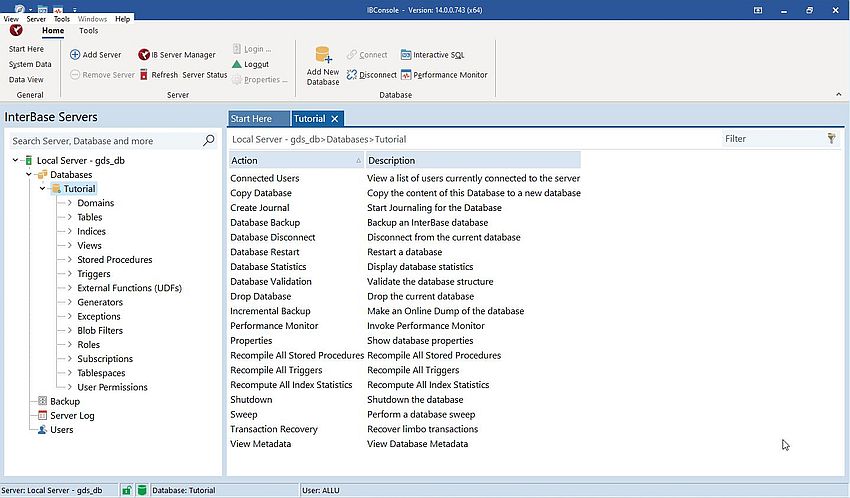Click Start Here in General group
Viewport: 850px width, 498px height.
coord(26,49)
